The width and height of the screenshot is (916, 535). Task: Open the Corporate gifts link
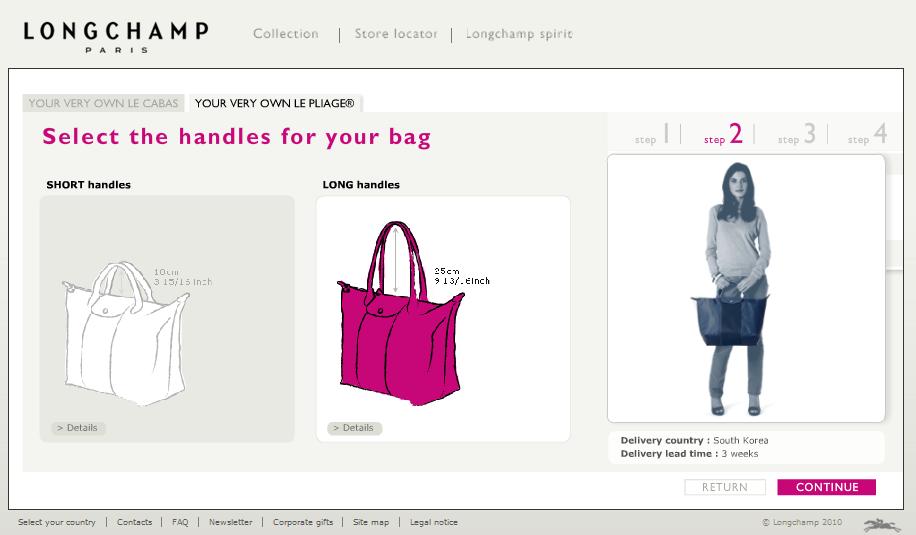point(303,522)
